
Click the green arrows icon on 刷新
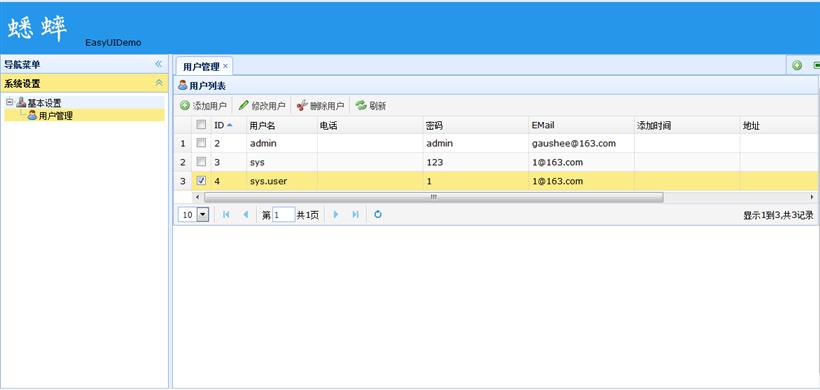click(361, 106)
